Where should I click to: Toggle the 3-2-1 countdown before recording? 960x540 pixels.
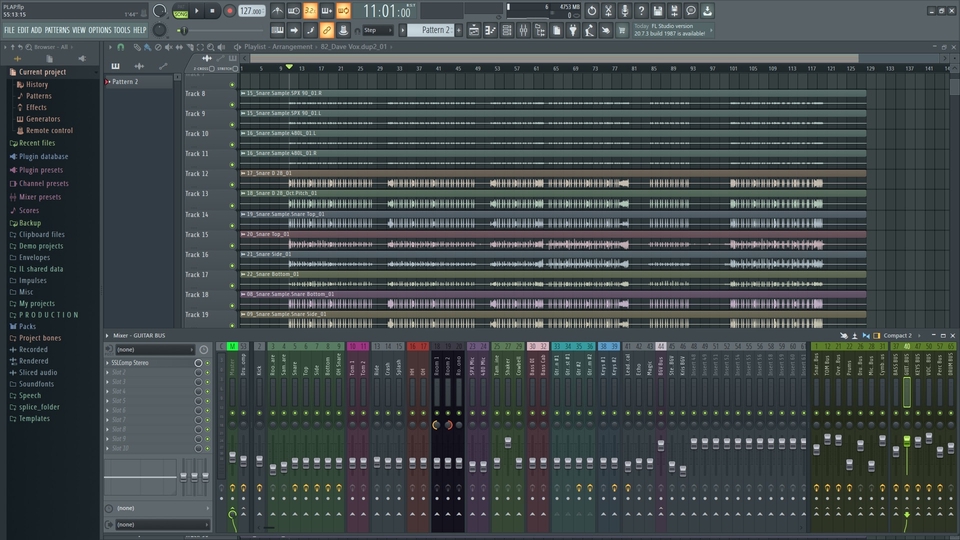[x=310, y=10]
